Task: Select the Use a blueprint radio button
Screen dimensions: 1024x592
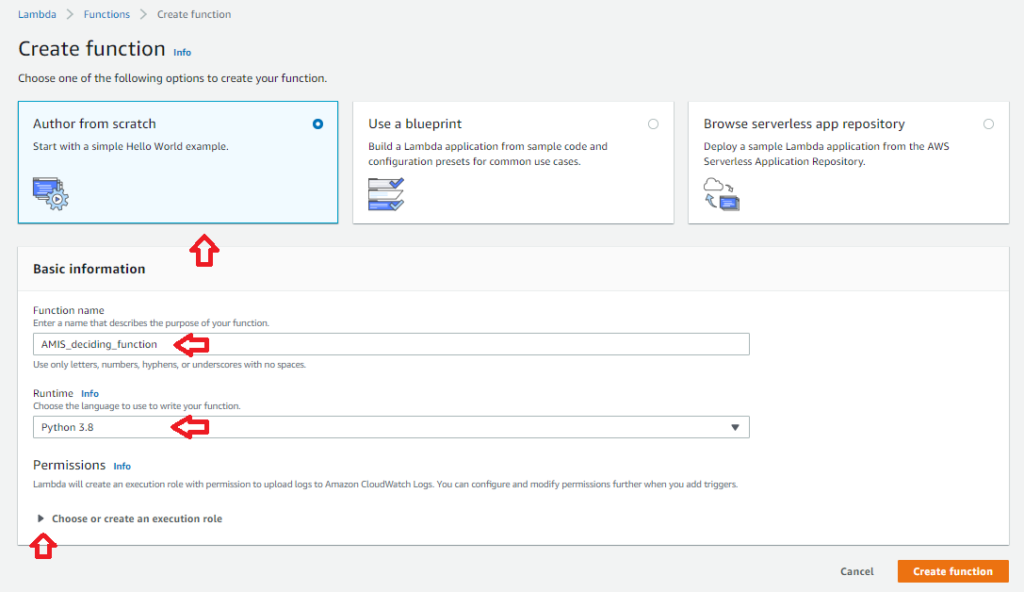Action: point(653,124)
